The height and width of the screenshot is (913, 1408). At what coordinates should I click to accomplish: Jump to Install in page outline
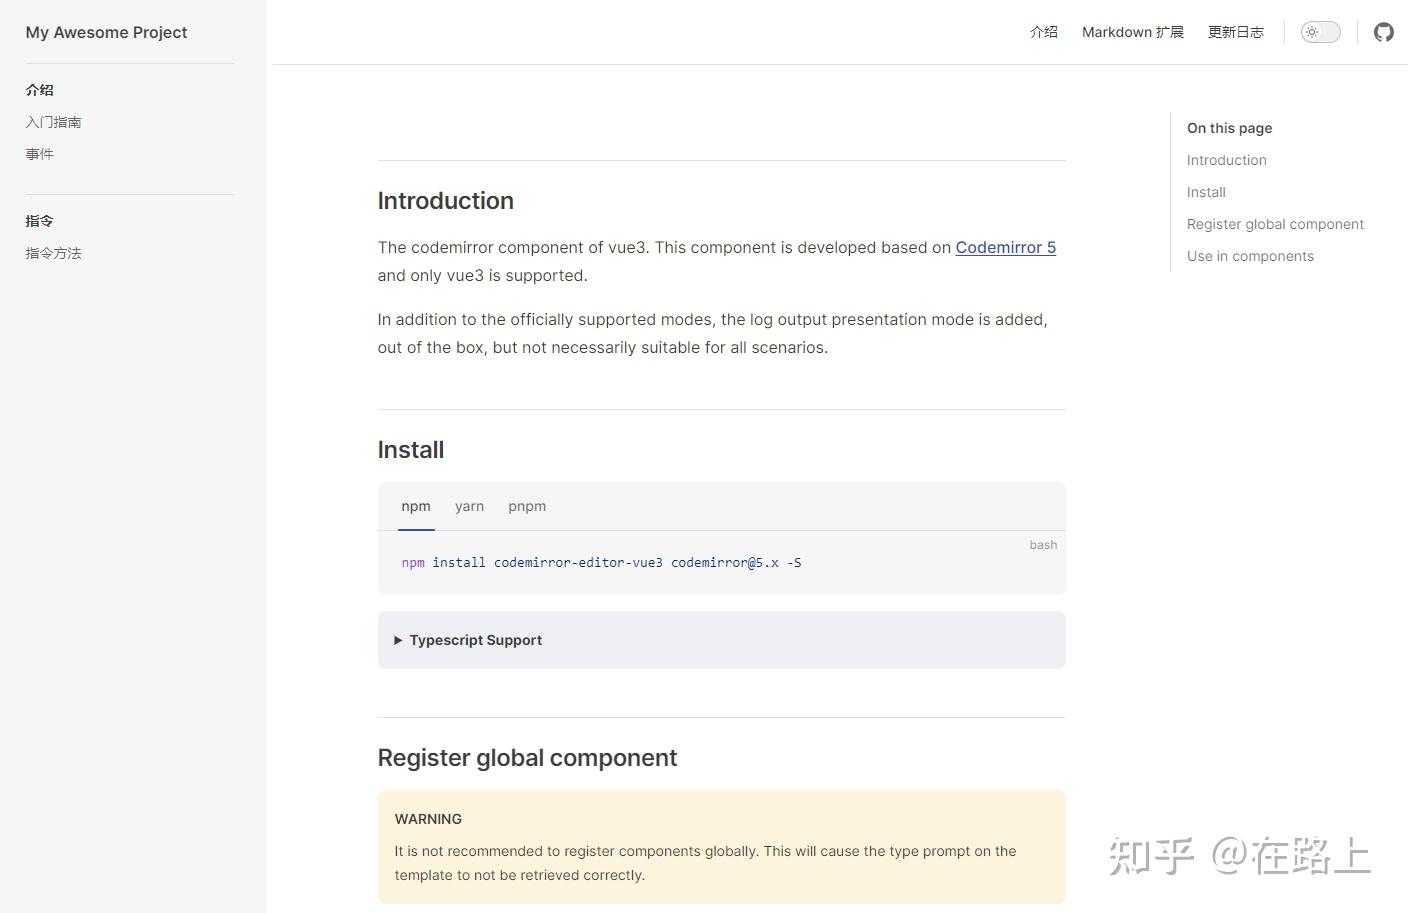(x=1206, y=192)
